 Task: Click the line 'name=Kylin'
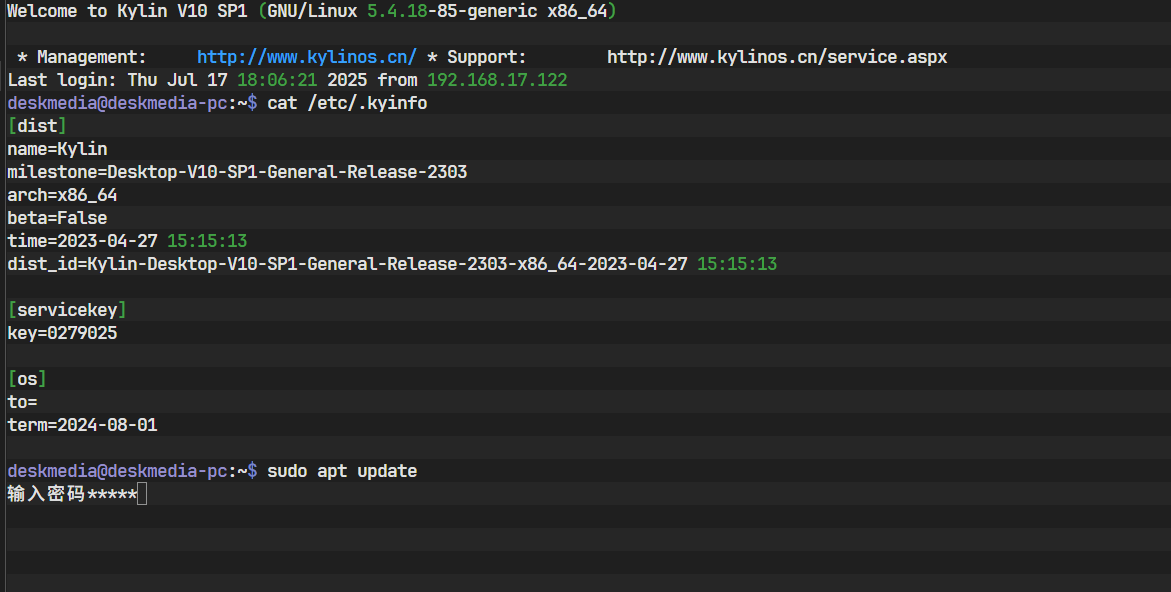(x=58, y=149)
